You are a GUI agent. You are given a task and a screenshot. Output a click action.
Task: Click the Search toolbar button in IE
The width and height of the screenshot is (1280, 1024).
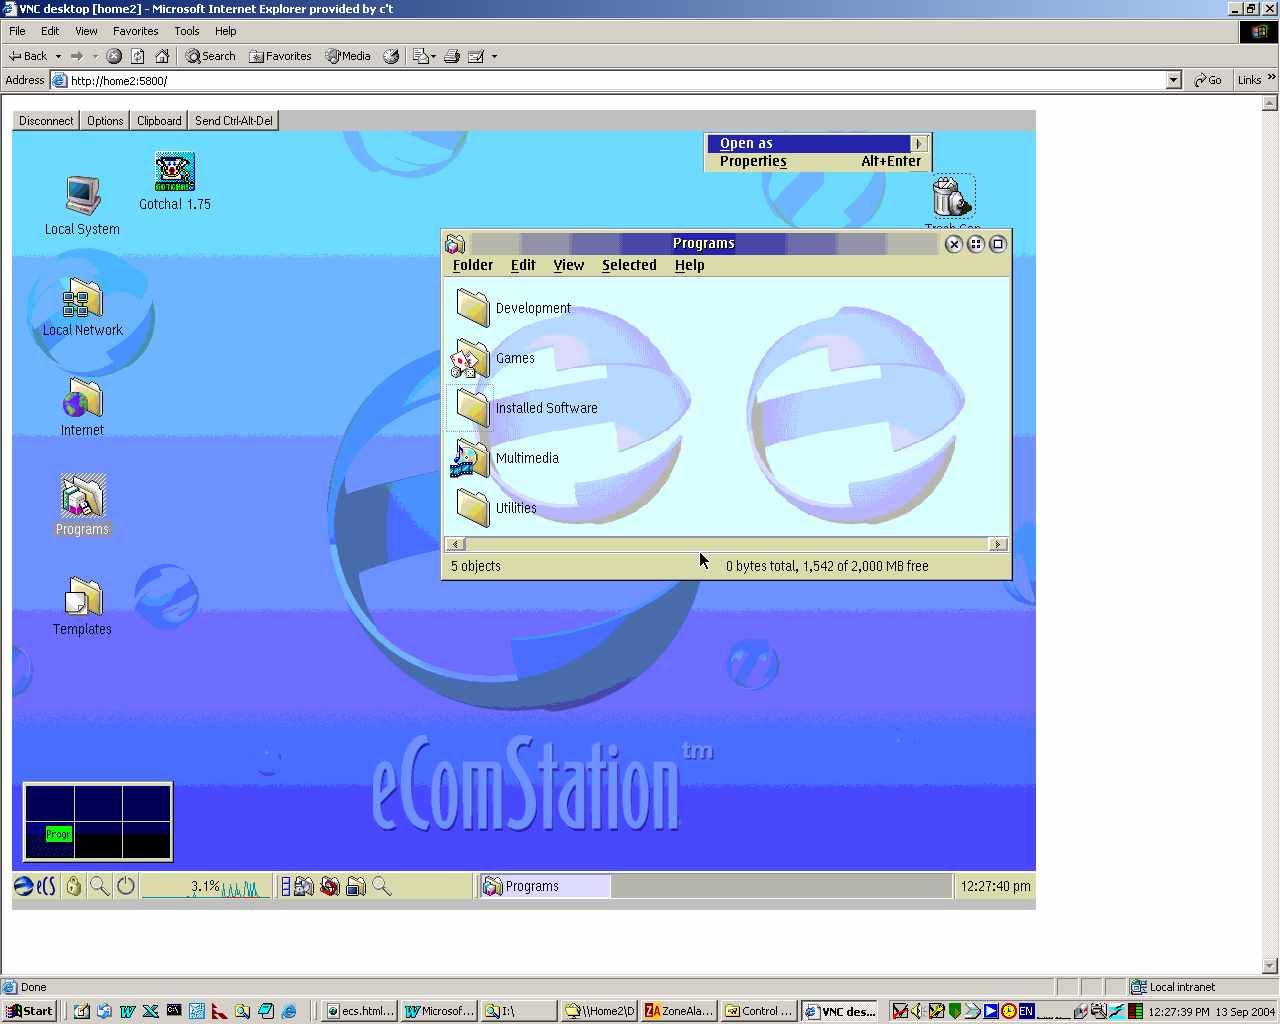pos(210,56)
